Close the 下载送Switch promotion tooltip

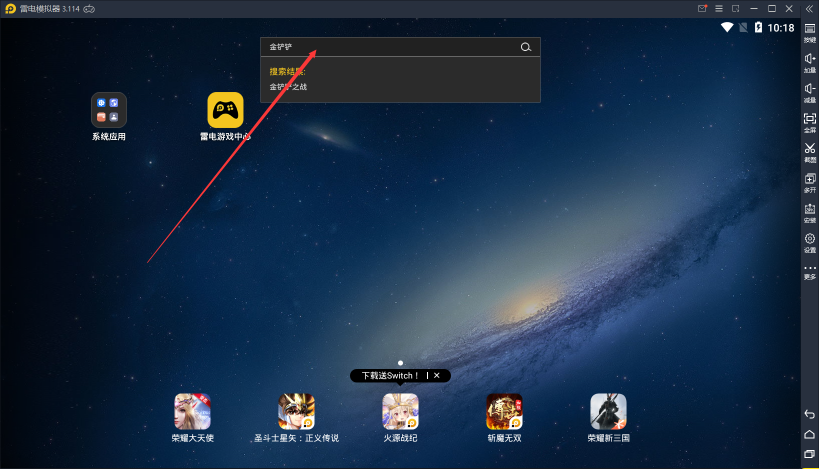[x=437, y=375]
